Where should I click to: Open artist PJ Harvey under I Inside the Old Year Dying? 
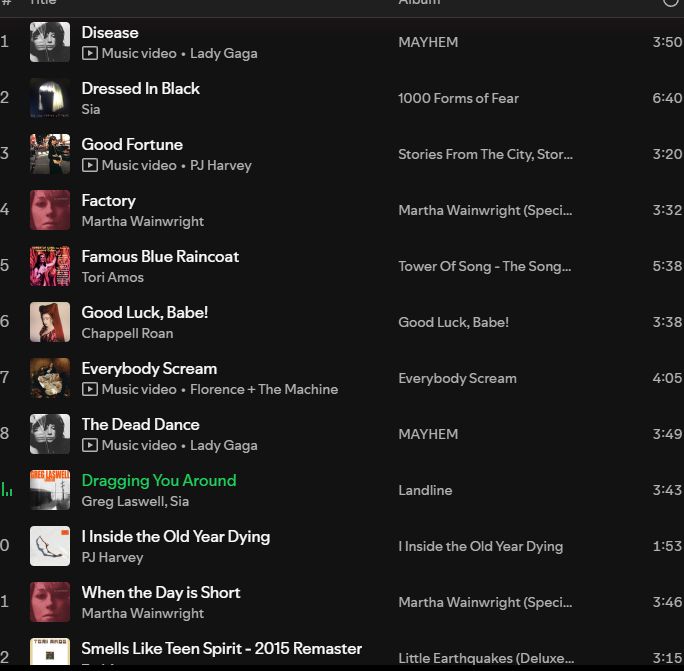112,558
